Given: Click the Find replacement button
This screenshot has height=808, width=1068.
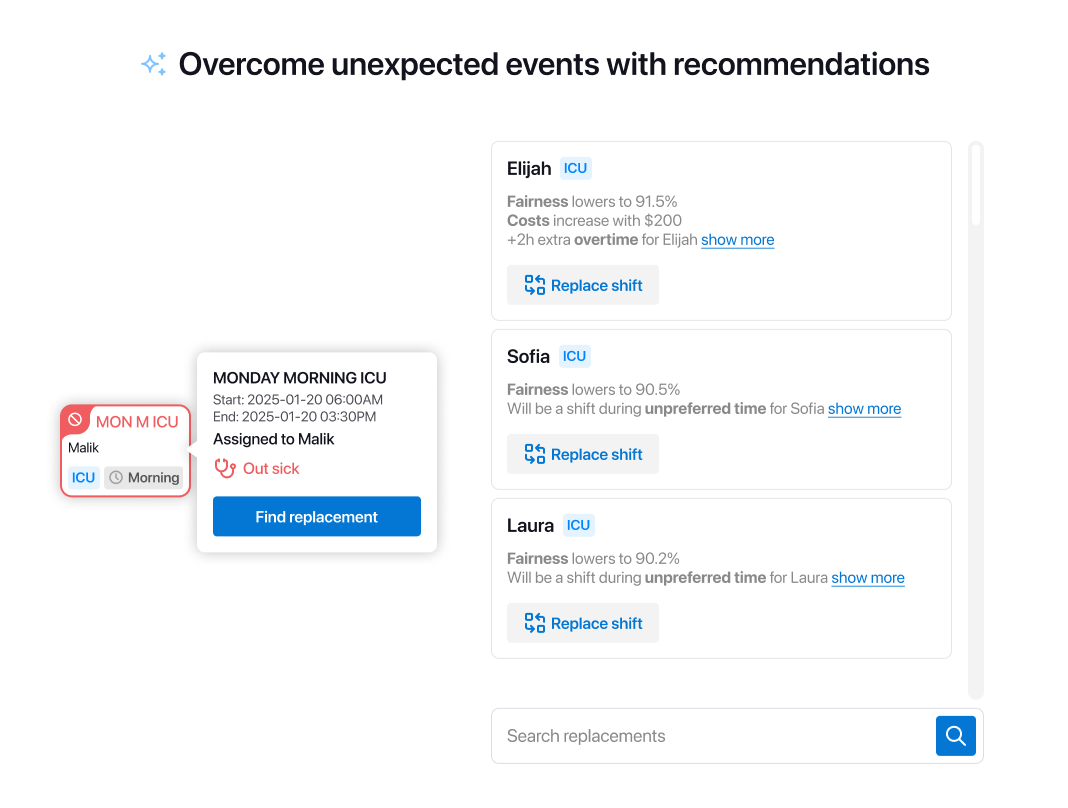Looking at the screenshot, I should click(316, 516).
